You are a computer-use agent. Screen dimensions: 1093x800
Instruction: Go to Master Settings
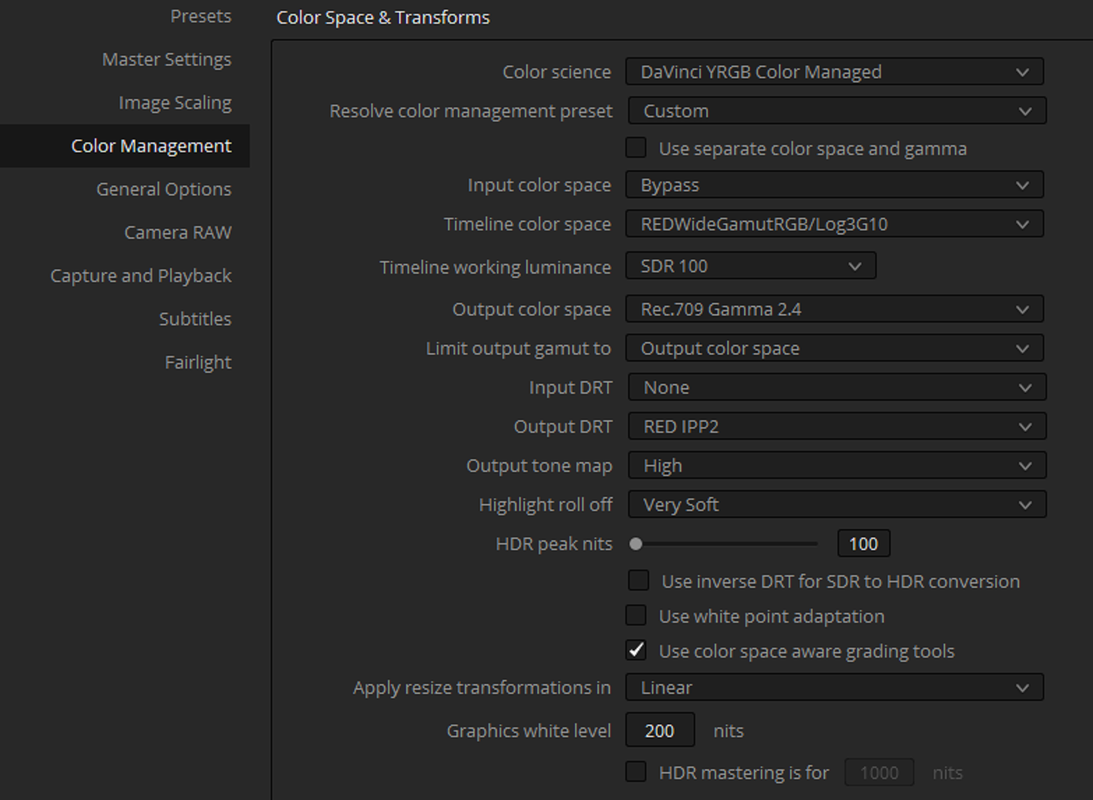pos(167,59)
